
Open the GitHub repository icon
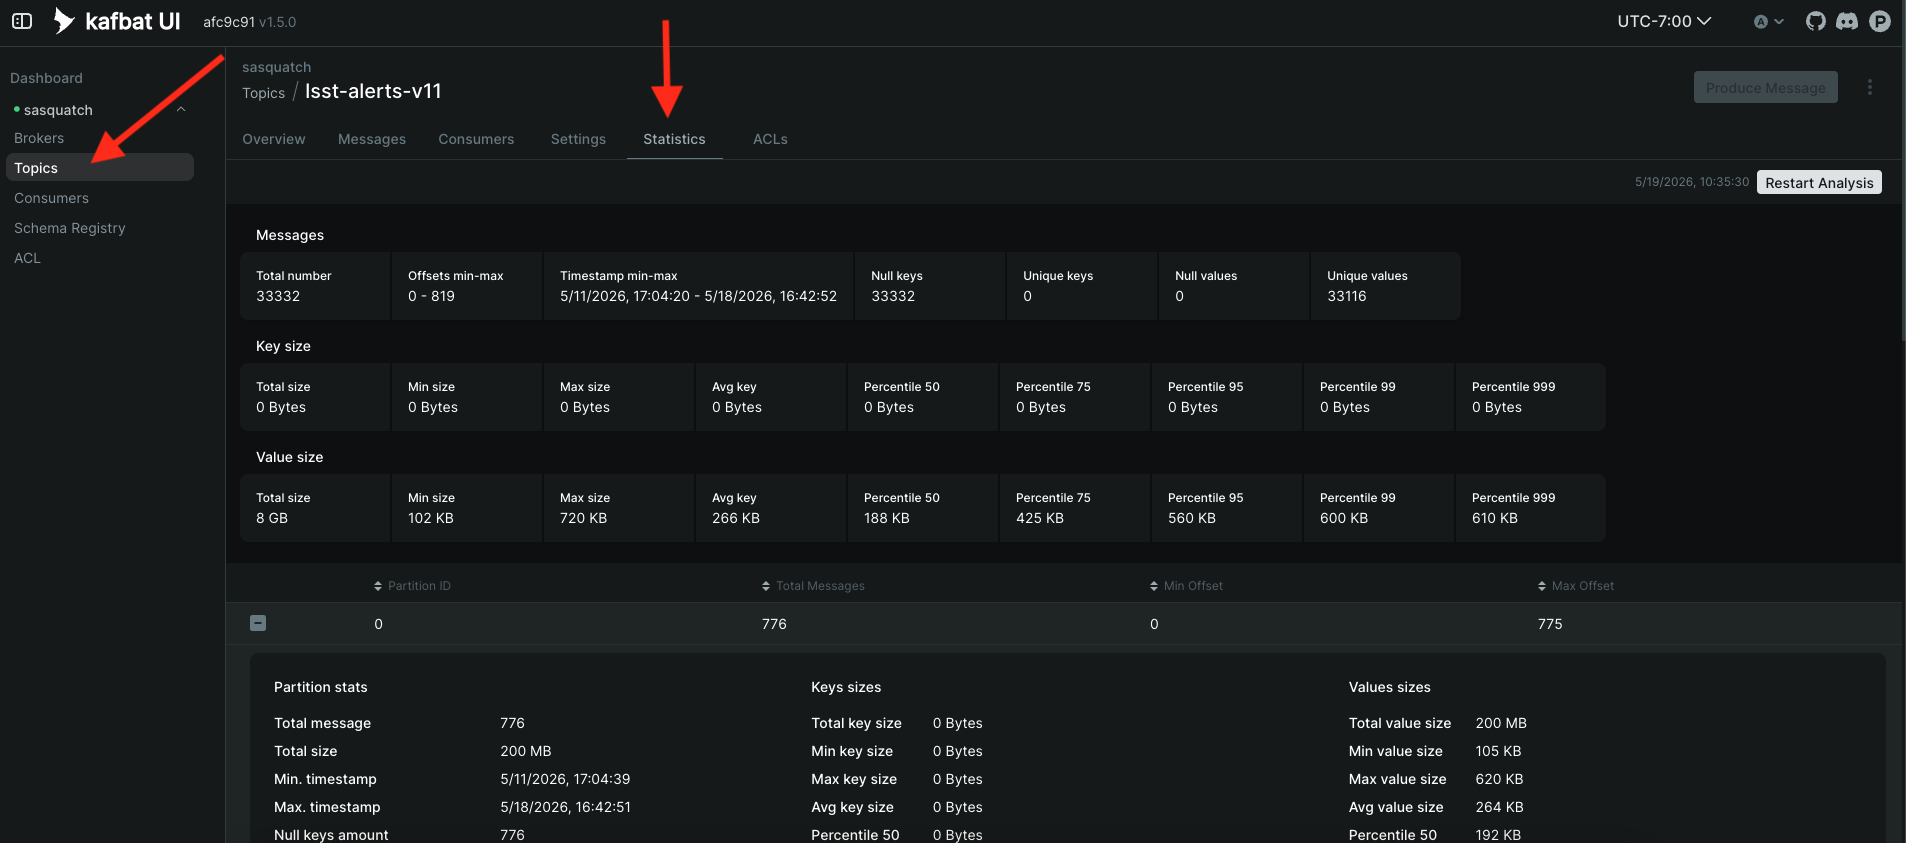coord(1815,21)
